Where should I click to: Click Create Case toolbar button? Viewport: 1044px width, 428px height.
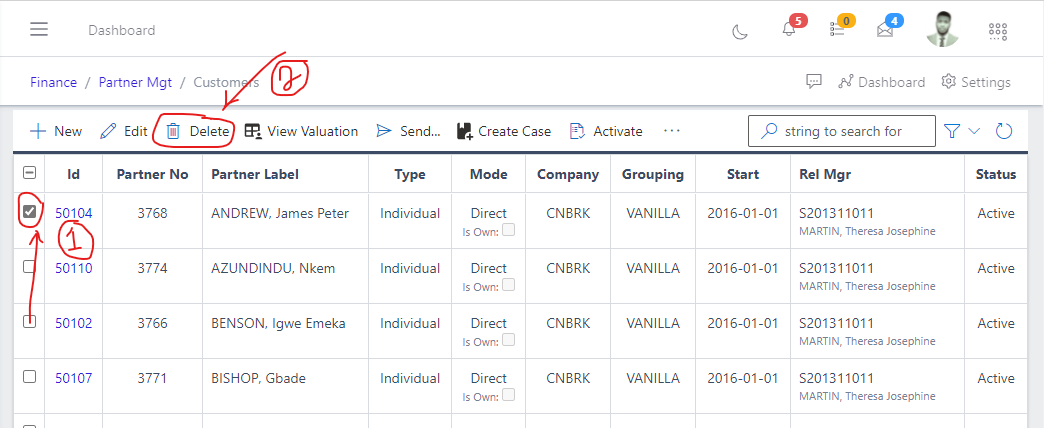504,131
